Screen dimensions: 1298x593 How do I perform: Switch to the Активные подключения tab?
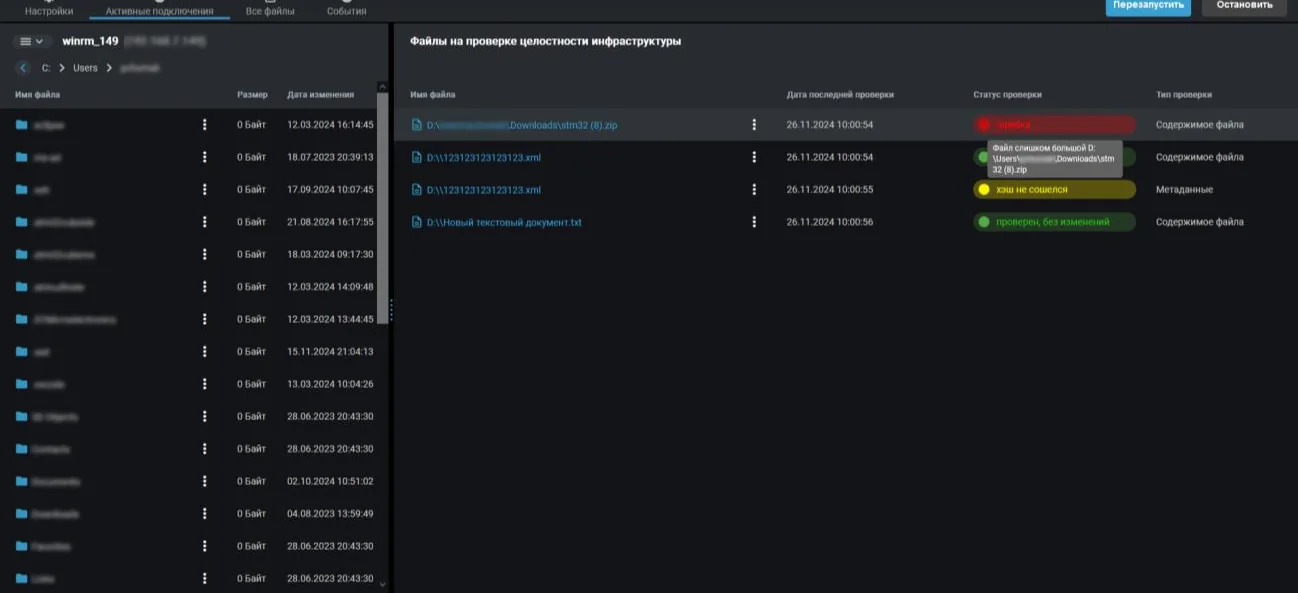click(159, 11)
